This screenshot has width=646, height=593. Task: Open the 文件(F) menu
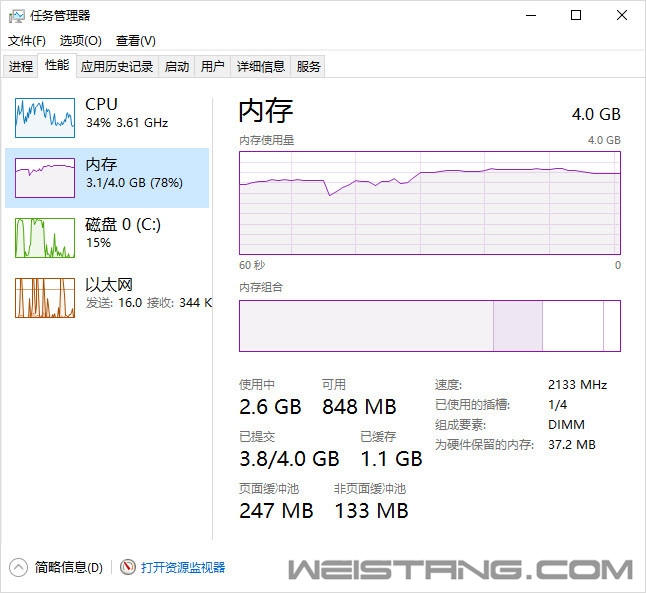point(27,41)
